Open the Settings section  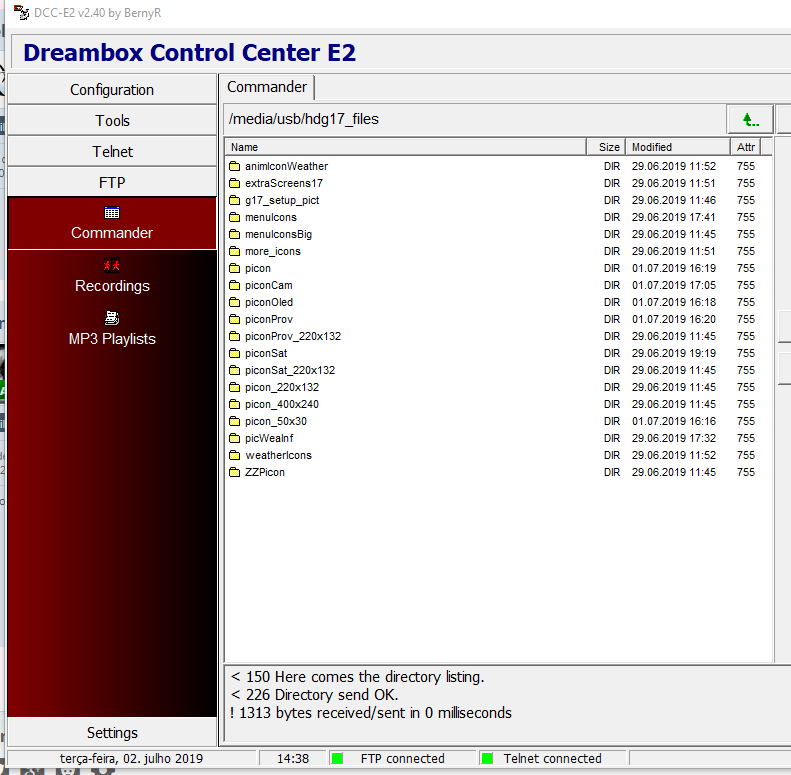[112, 732]
